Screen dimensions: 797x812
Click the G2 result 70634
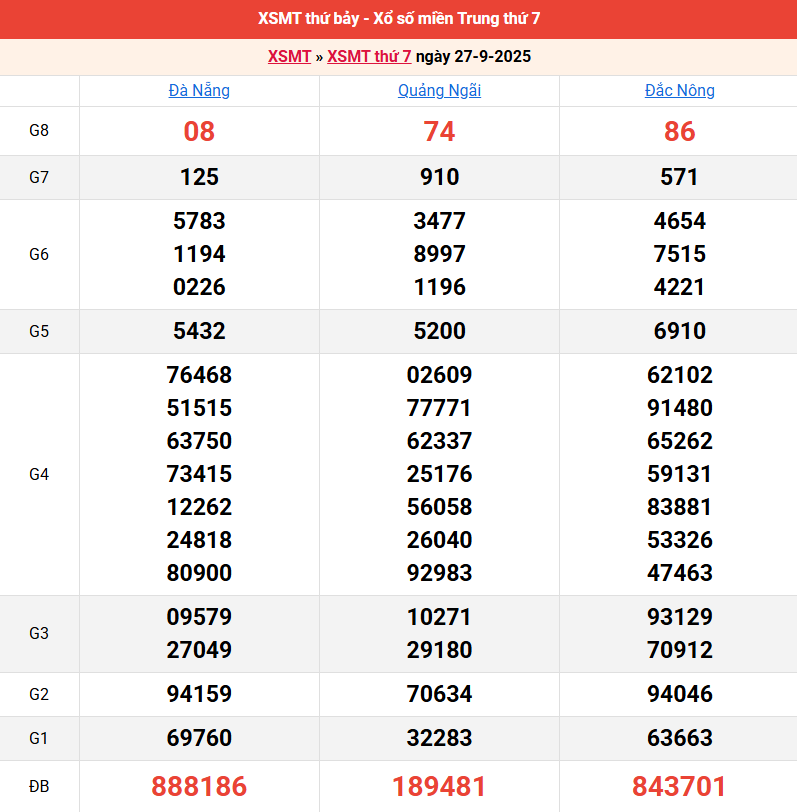tap(439, 695)
